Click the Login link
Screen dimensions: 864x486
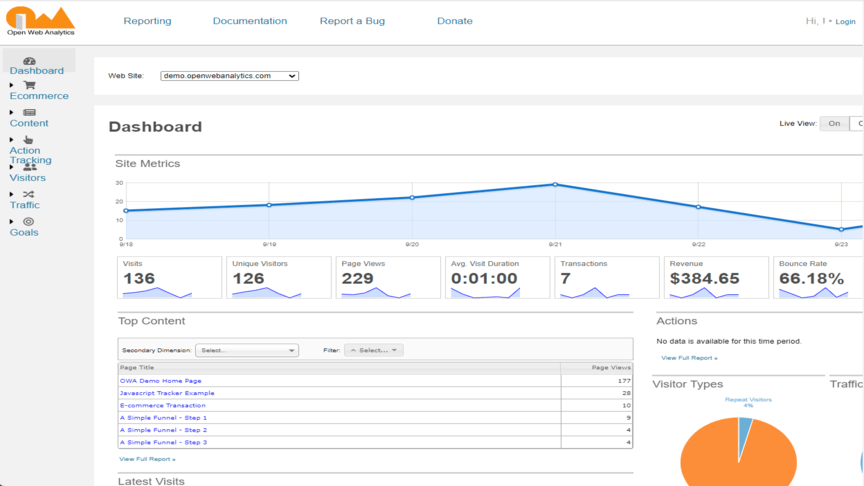pyautogui.click(x=845, y=21)
